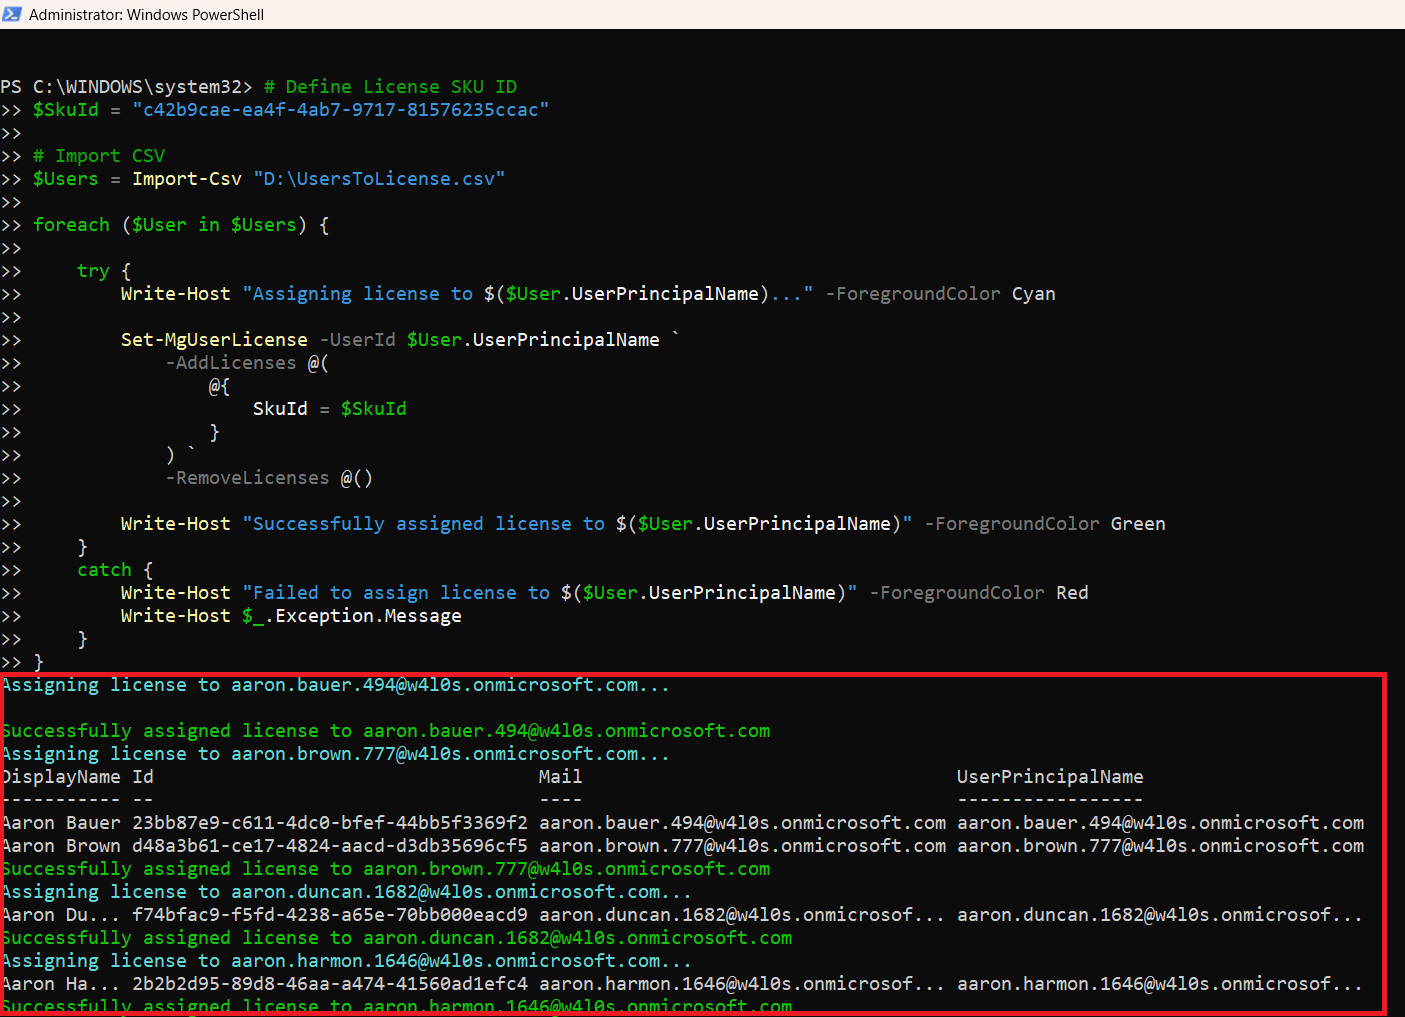1405x1017 pixels.
Task: Click the PowerShell icon in the title bar
Action: point(12,14)
